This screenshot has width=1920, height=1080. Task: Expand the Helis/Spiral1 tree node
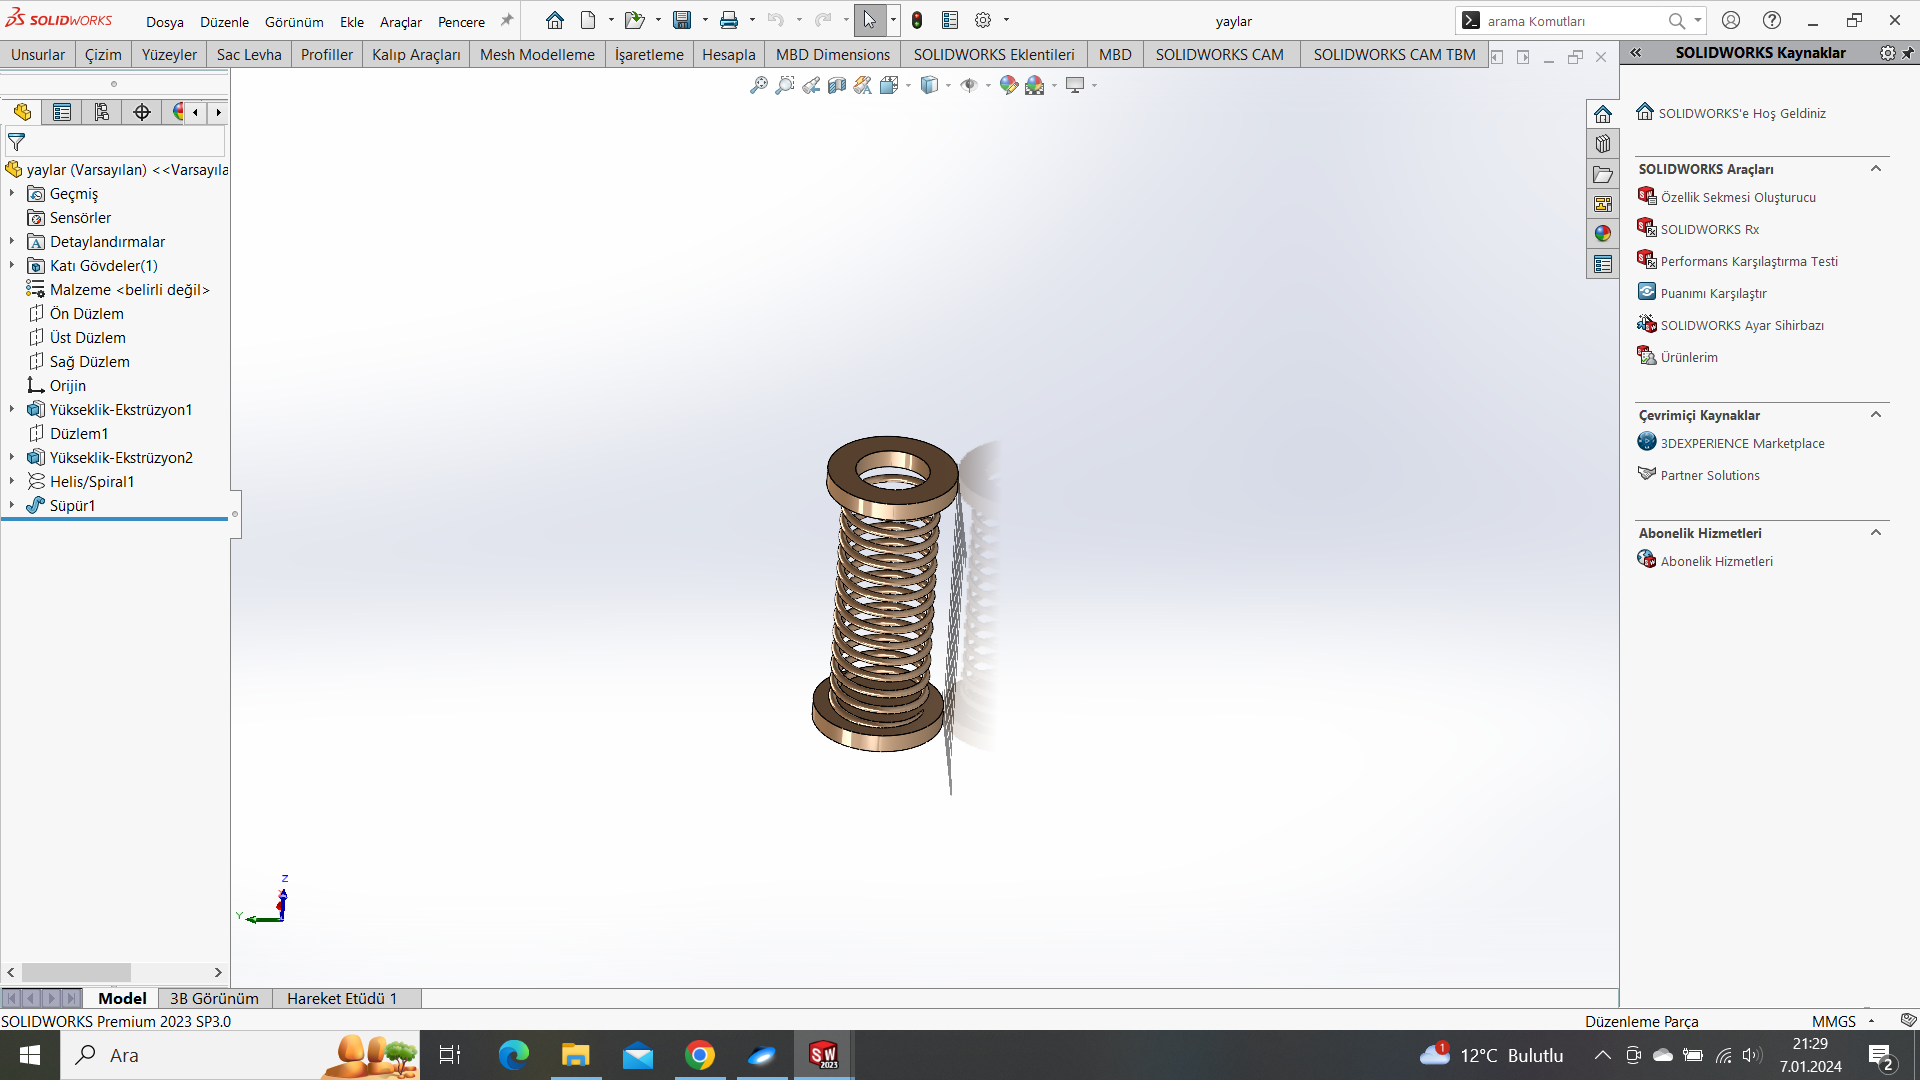coord(12,481)
